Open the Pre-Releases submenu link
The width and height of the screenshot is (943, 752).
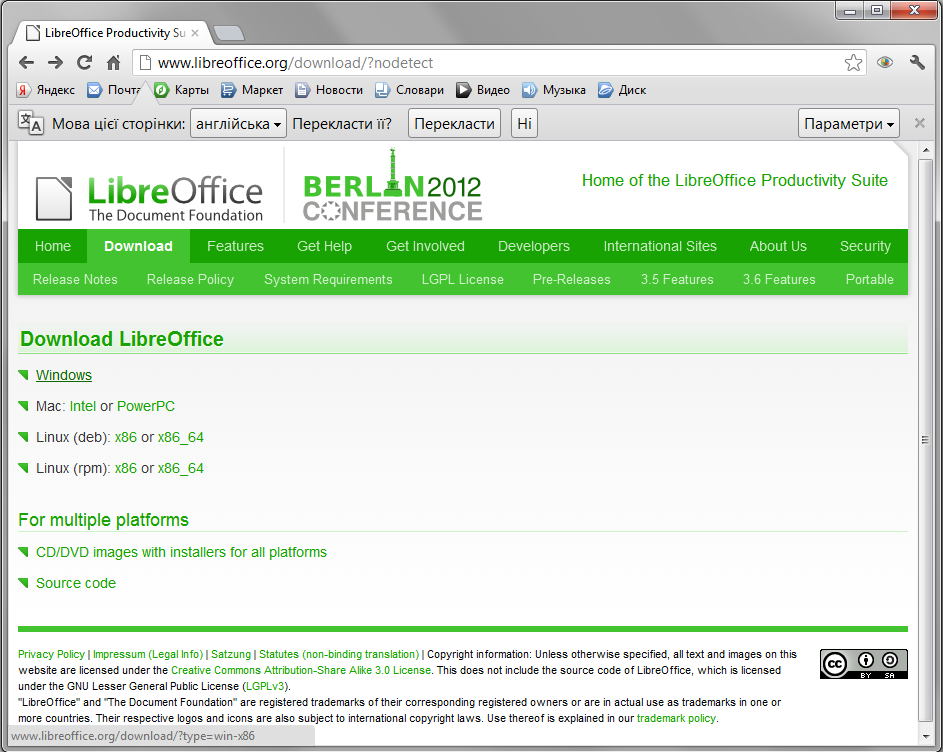click(571, 279)
